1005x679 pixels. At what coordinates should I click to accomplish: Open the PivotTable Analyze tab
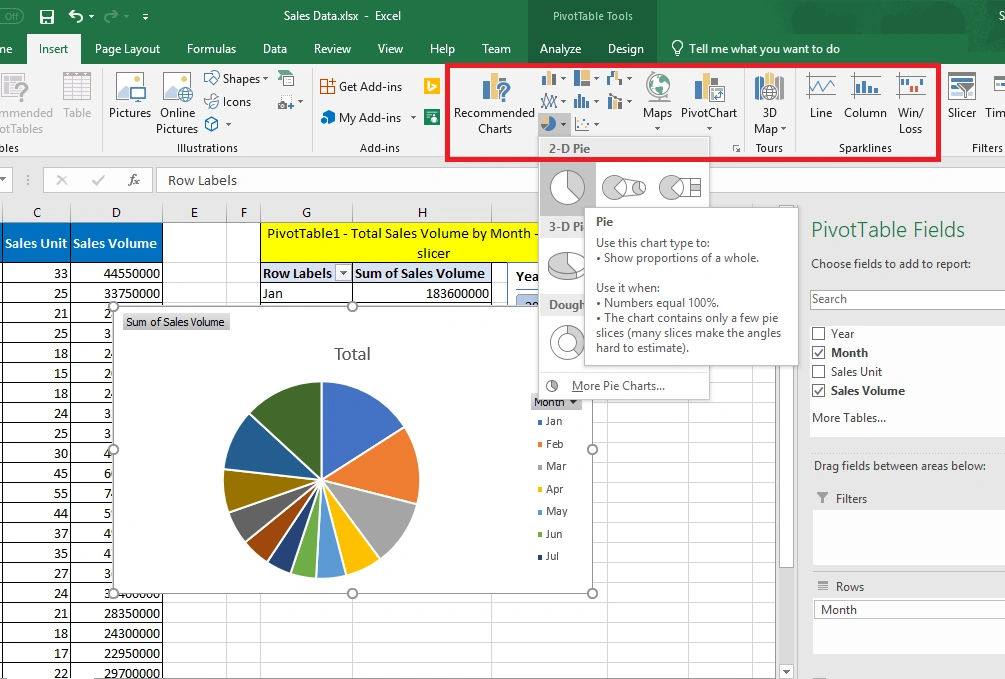(560, 49)
